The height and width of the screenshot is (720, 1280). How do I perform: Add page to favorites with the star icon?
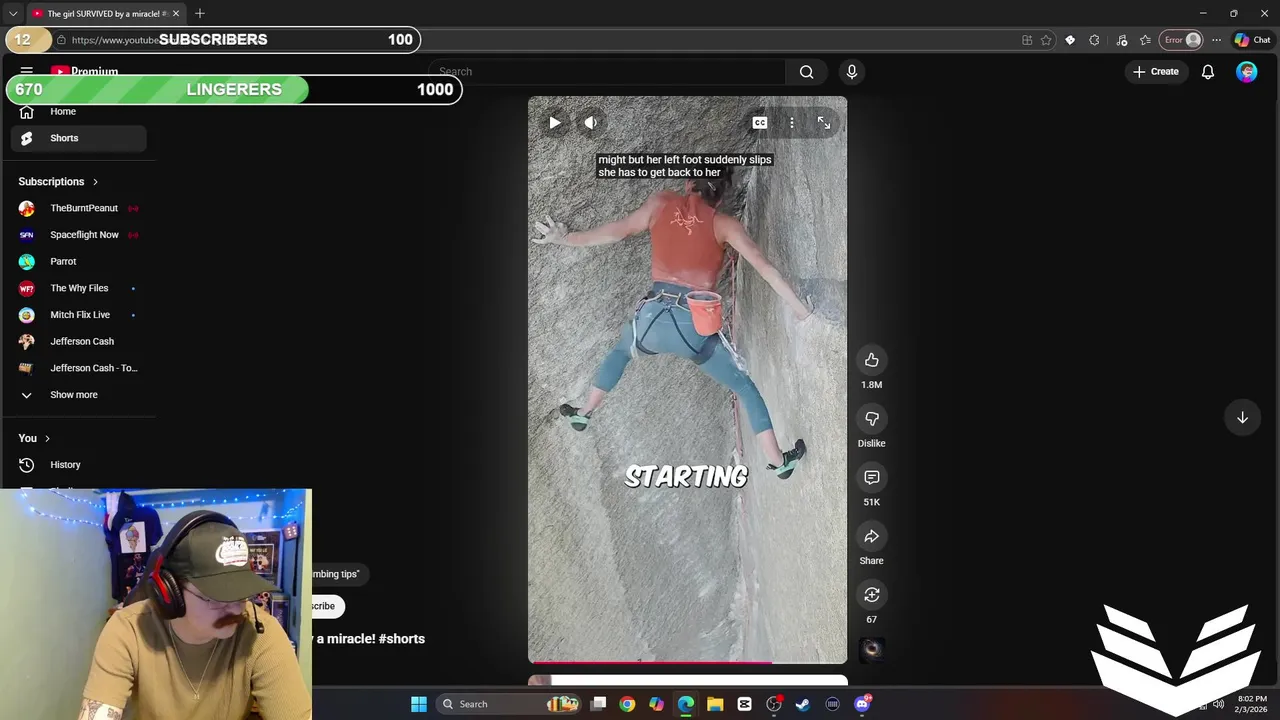(x=1046, y=40)
